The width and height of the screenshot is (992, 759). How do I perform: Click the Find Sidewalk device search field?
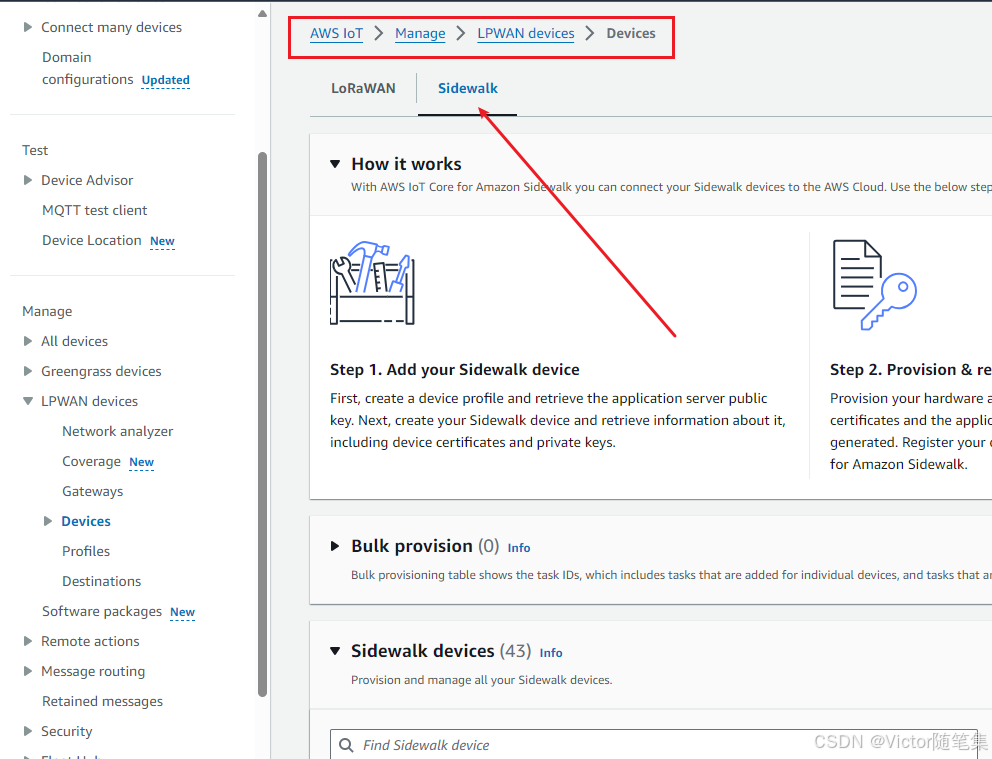654,745
